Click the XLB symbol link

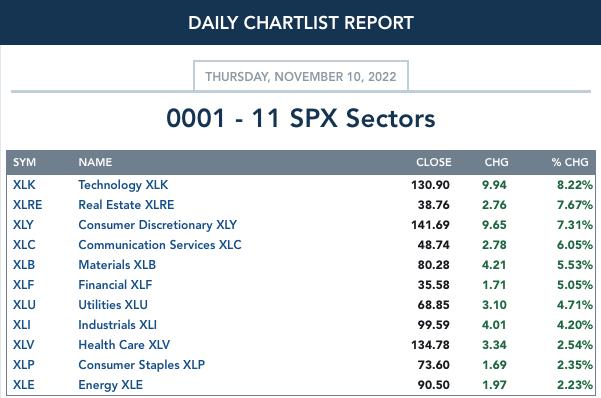[24, 265]
